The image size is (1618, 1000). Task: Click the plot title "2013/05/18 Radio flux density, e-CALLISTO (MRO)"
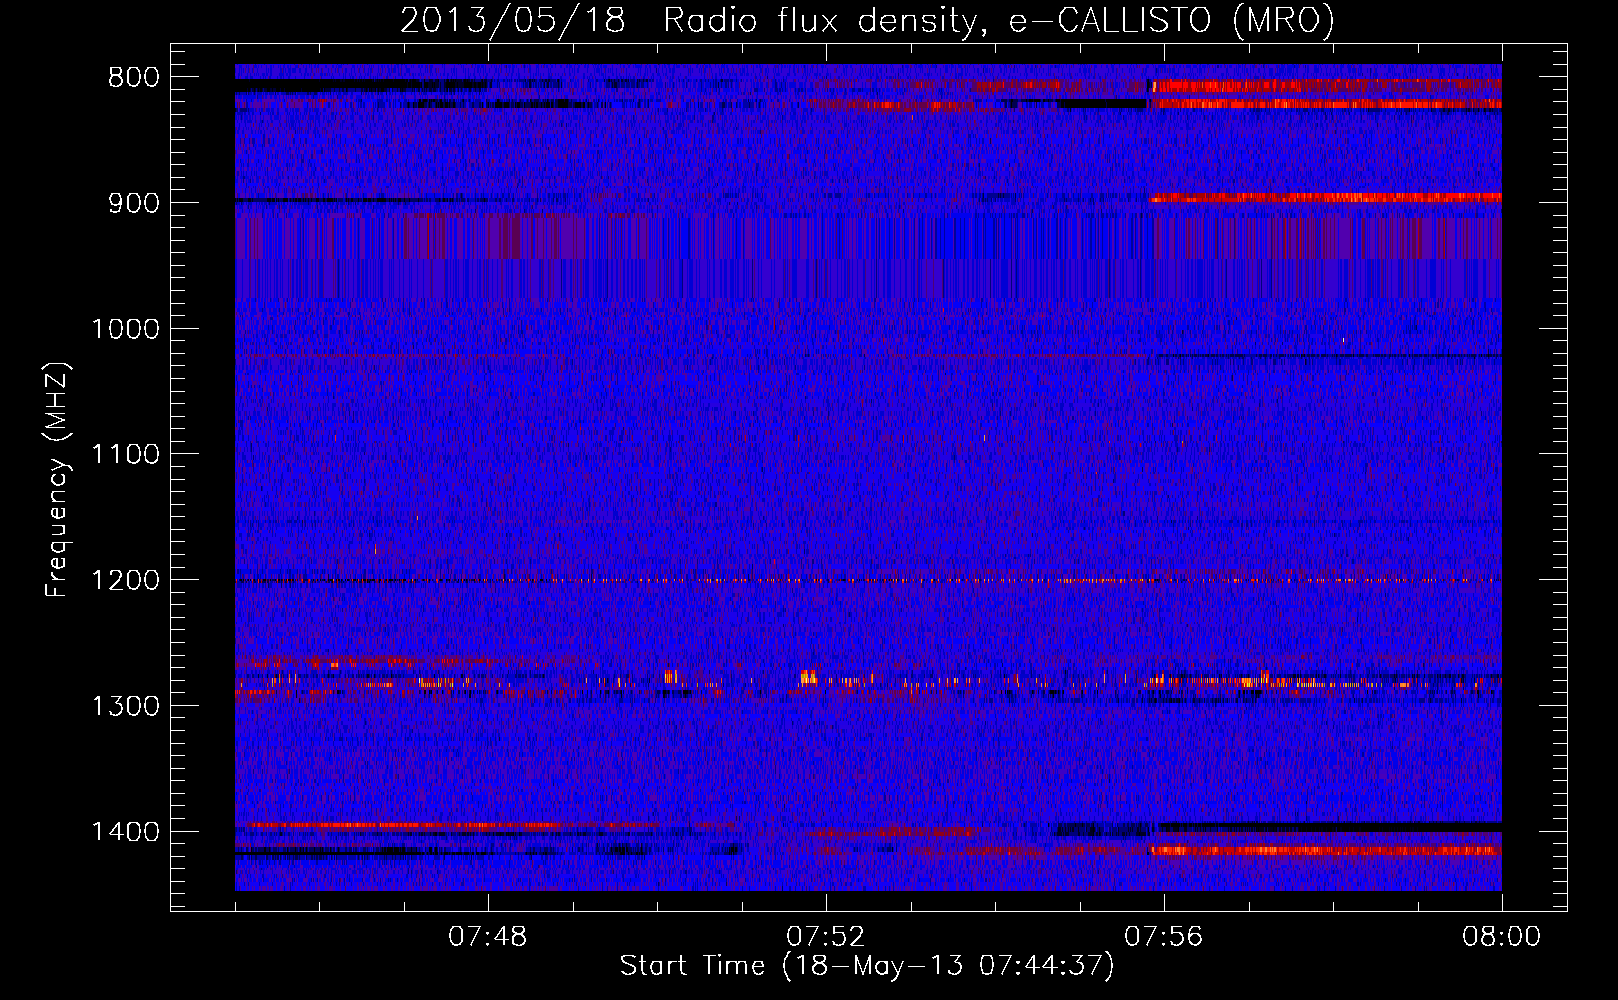(867, 20)
